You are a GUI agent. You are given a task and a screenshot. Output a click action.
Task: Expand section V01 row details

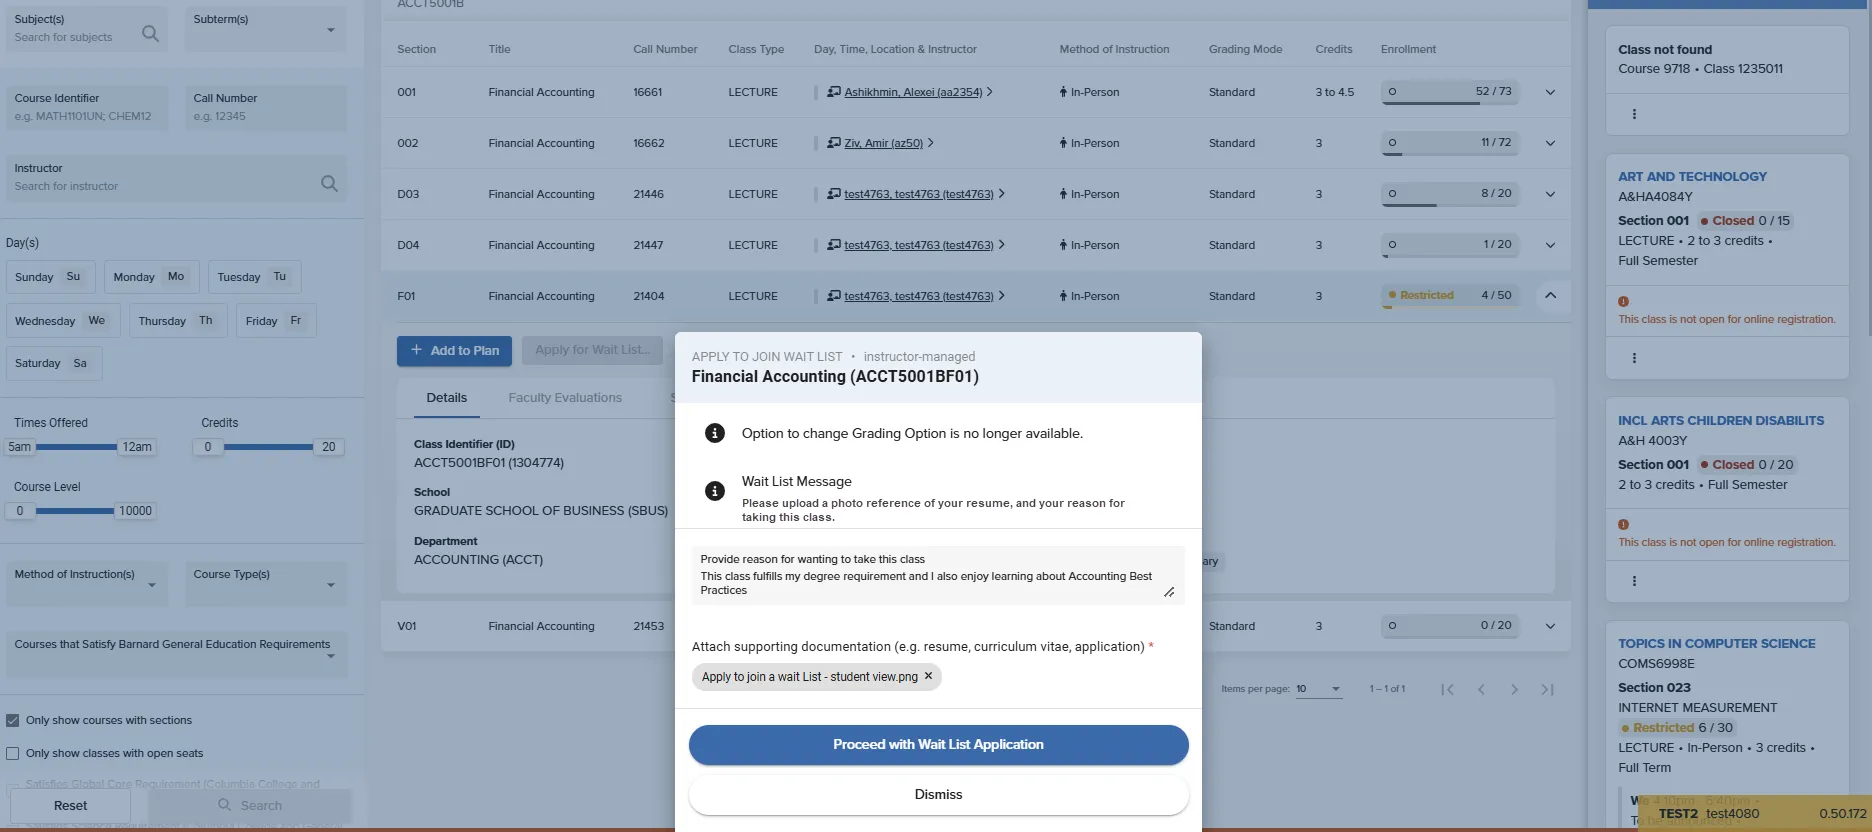[1550, 626]
